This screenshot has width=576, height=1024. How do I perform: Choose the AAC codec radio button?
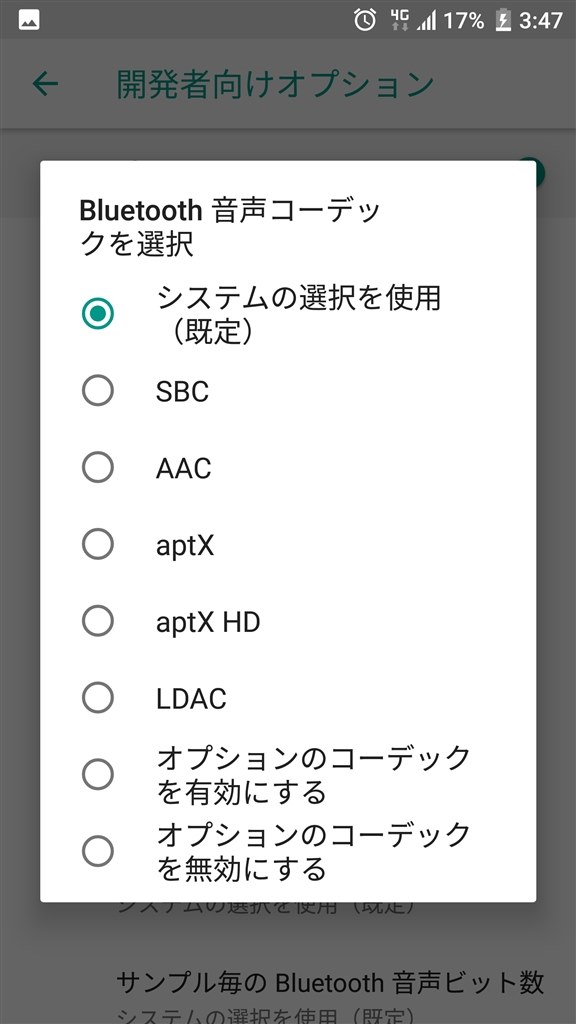click(98, 468)
